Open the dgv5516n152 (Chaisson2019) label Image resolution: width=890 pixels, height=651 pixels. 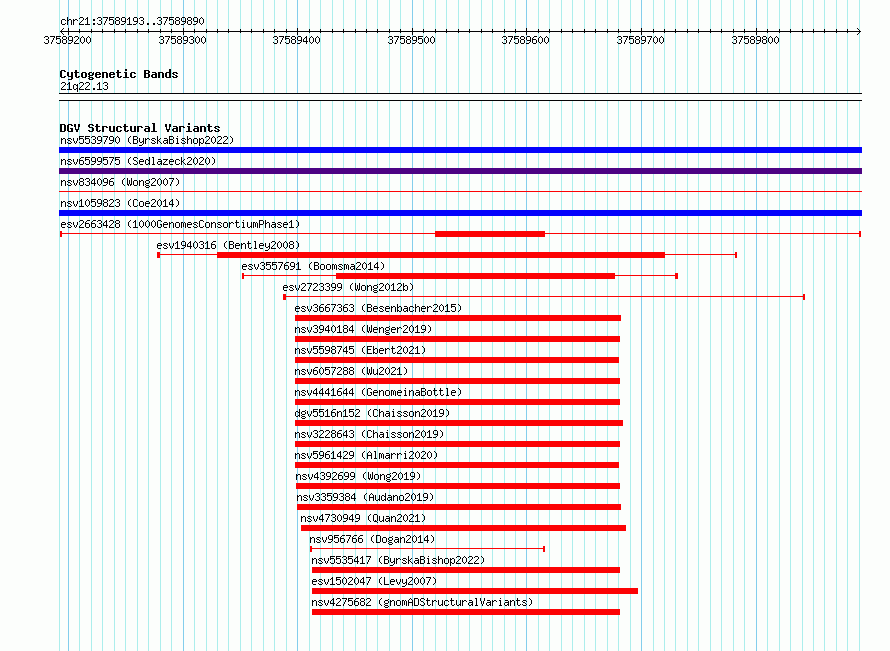coord(372,413)
